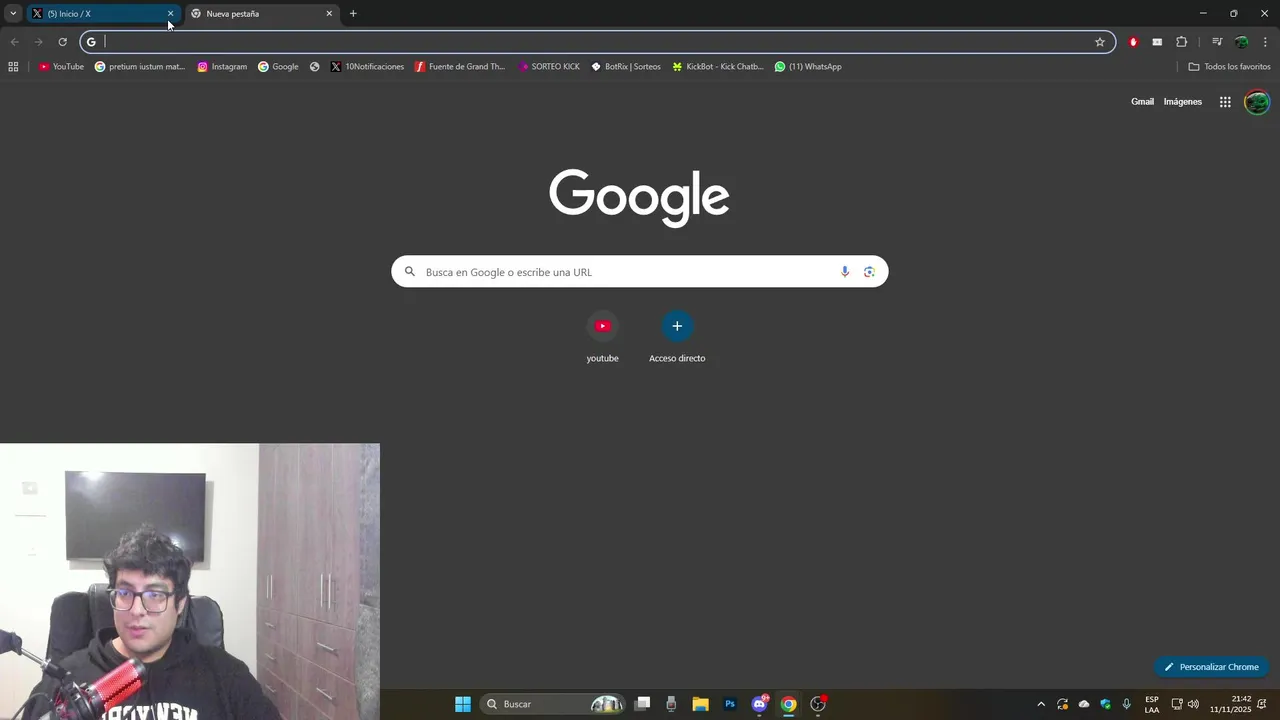Open the Google bookmark
This screenshot has height=720, width=1280.
tap(278, 67)
